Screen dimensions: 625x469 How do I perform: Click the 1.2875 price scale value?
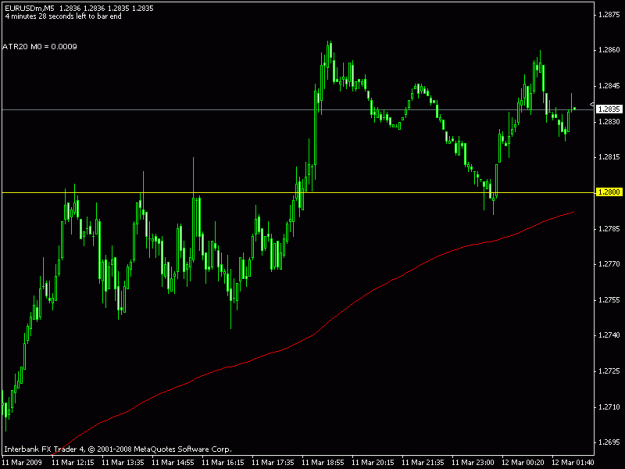click(609, 15)
